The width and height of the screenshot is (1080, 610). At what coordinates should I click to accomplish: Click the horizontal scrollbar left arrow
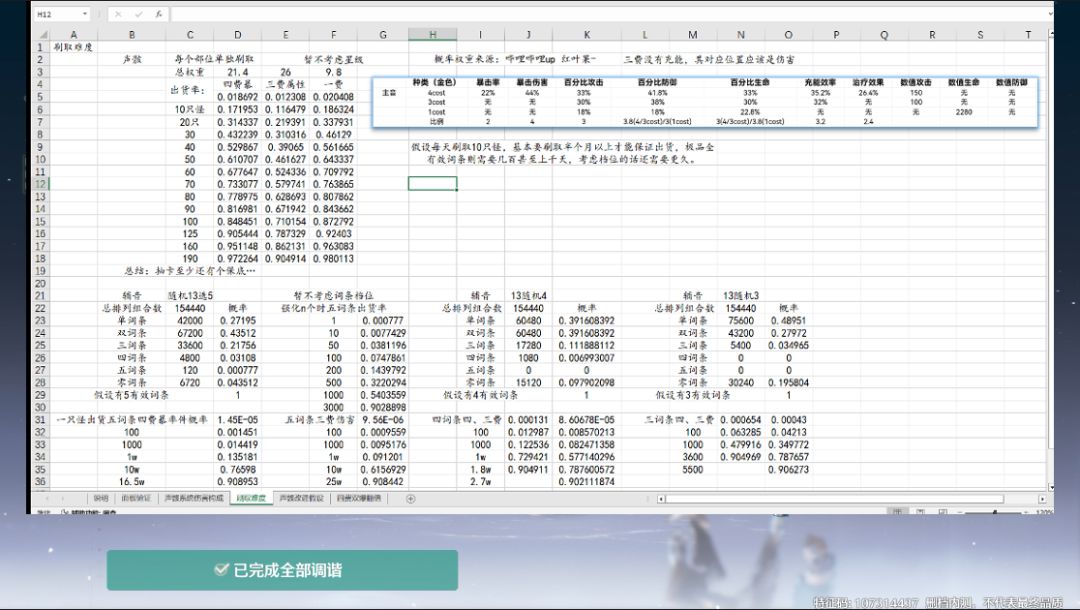[661, 498]
